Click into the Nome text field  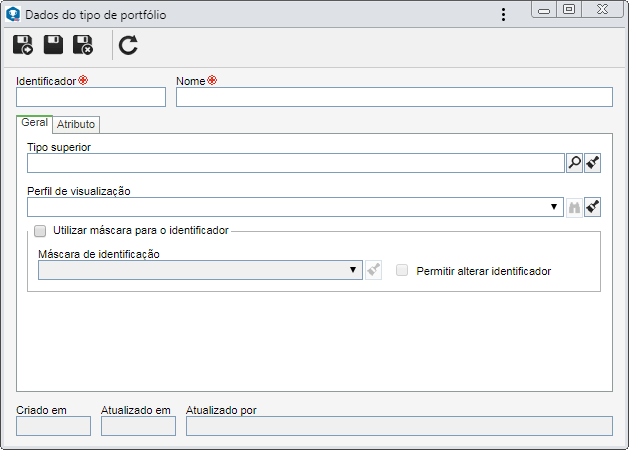tap(394, 97)
